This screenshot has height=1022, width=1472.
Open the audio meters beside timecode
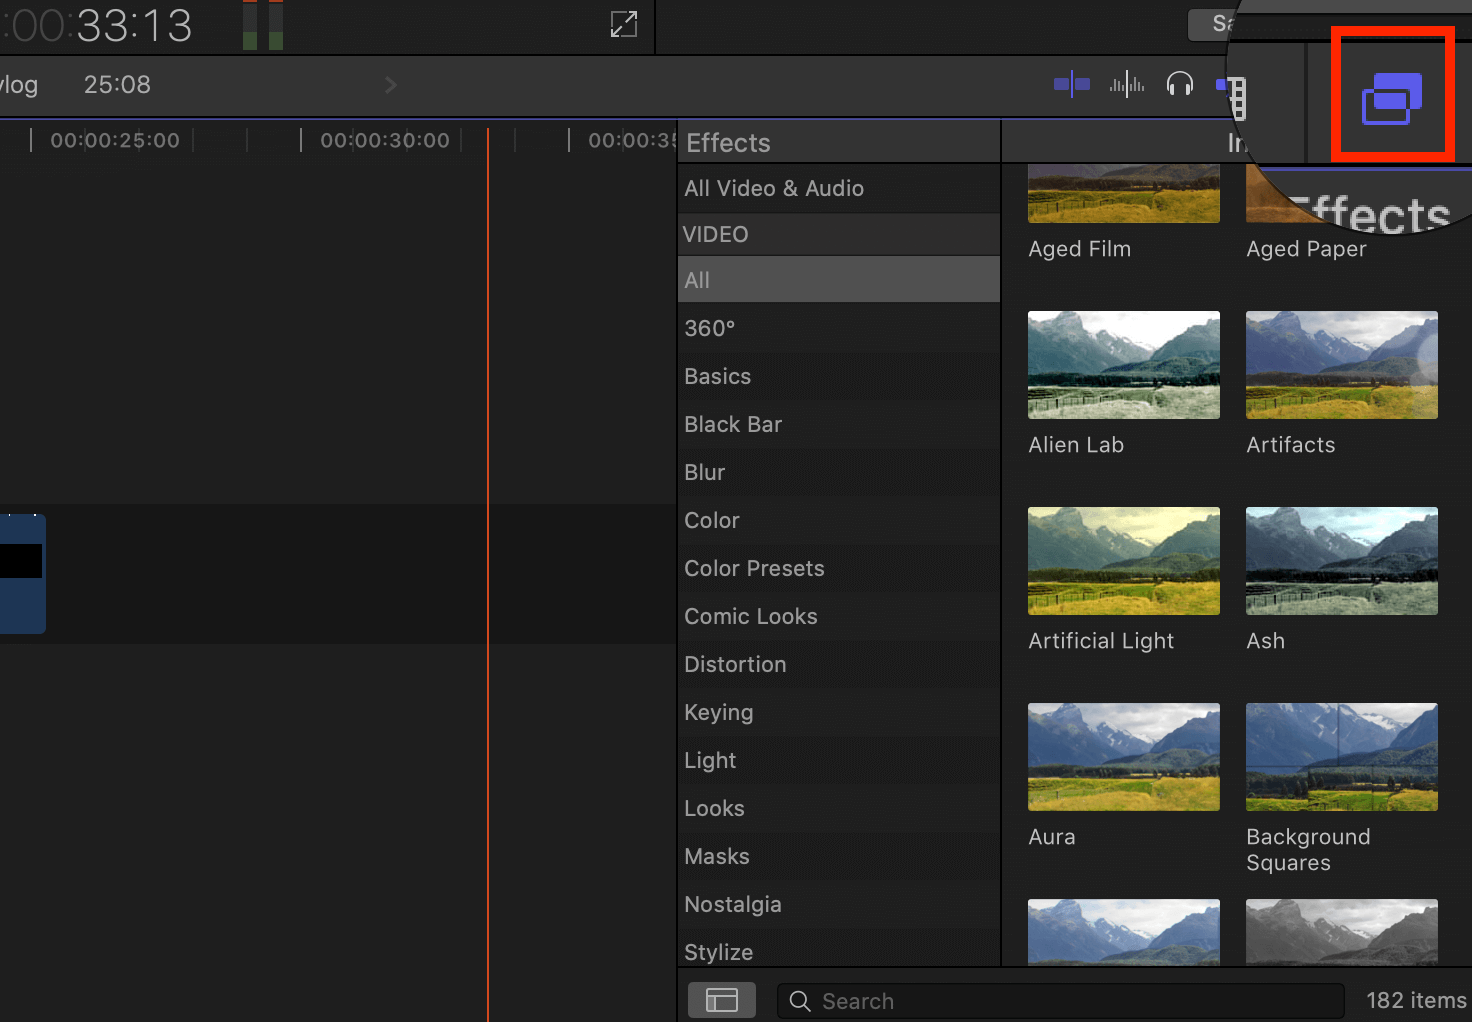[x=264, y=25]
